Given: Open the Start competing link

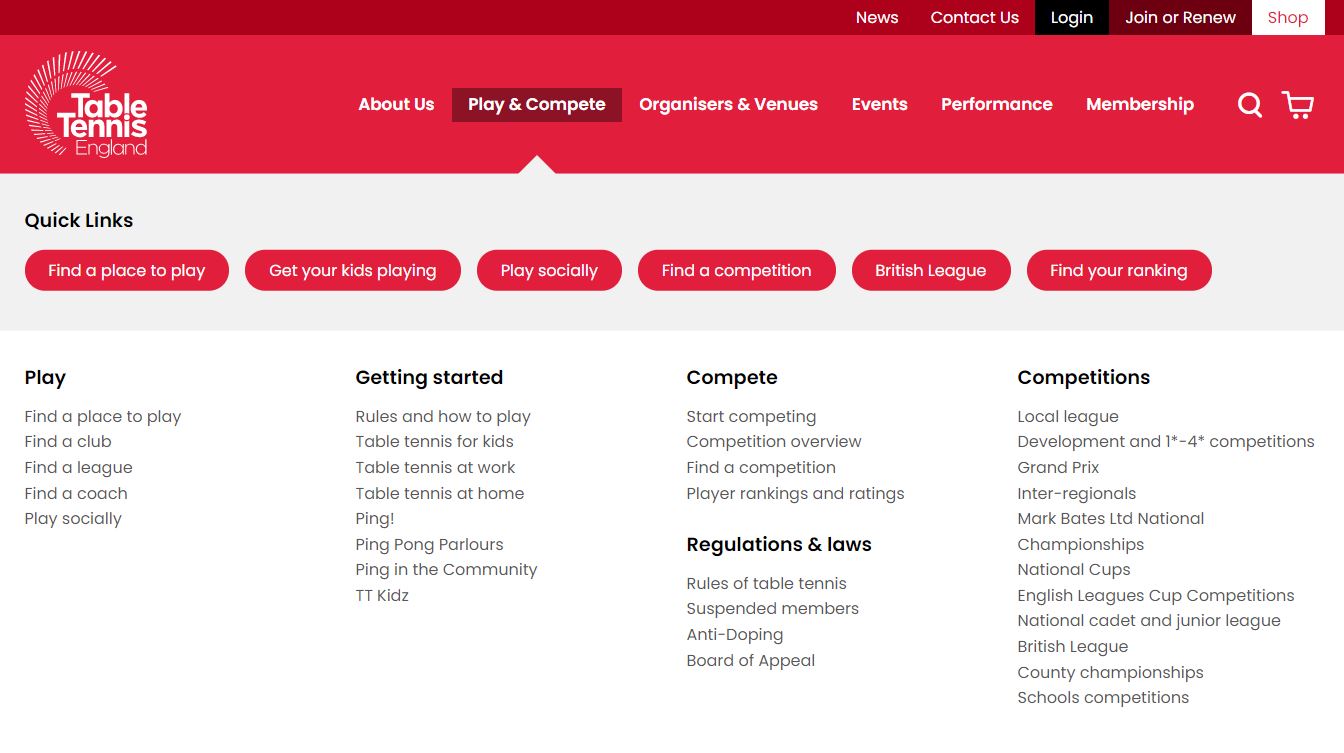Looking at the screenshot, I should (x=751, y=416).
